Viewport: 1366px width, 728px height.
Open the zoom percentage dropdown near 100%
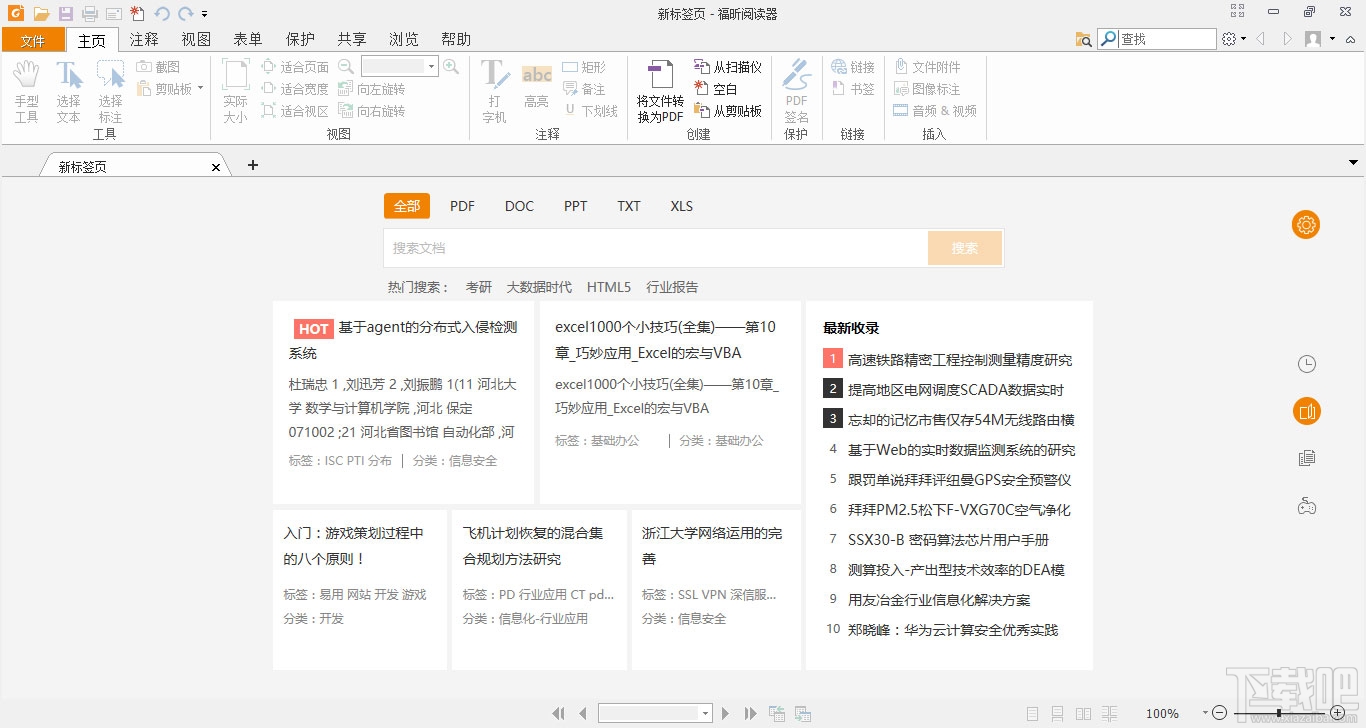coord(1207,713)
